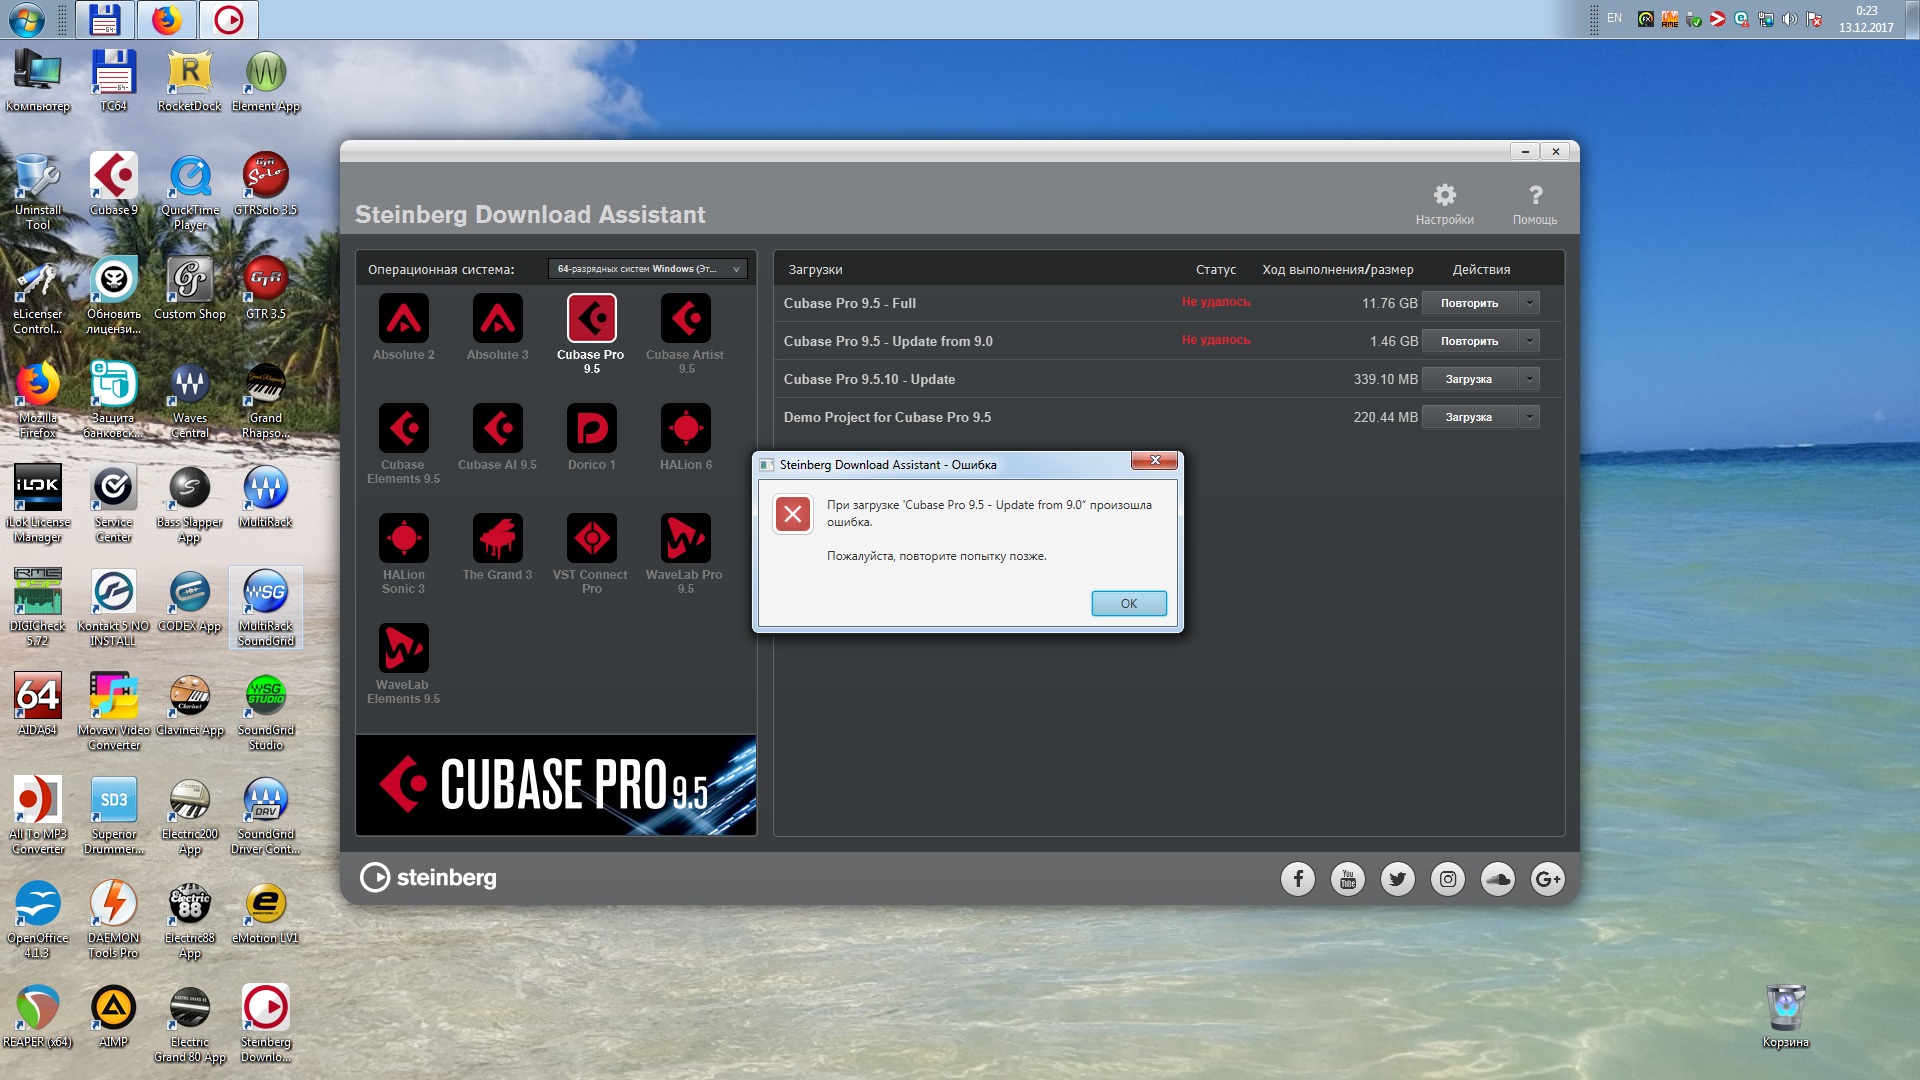1920x1080 pixels.
Task: Choose The Grand 3 product
Action: click(x=497, y=539)
